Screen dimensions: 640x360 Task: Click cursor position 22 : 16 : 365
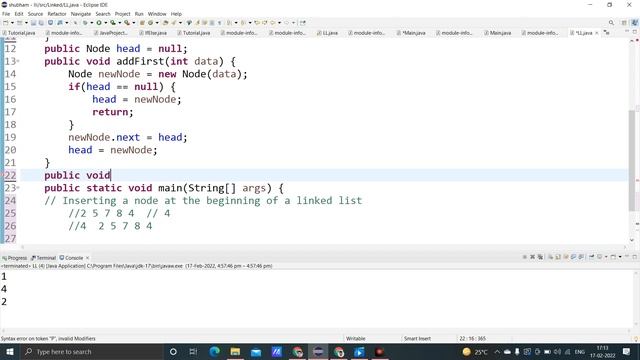coord(472,338)
